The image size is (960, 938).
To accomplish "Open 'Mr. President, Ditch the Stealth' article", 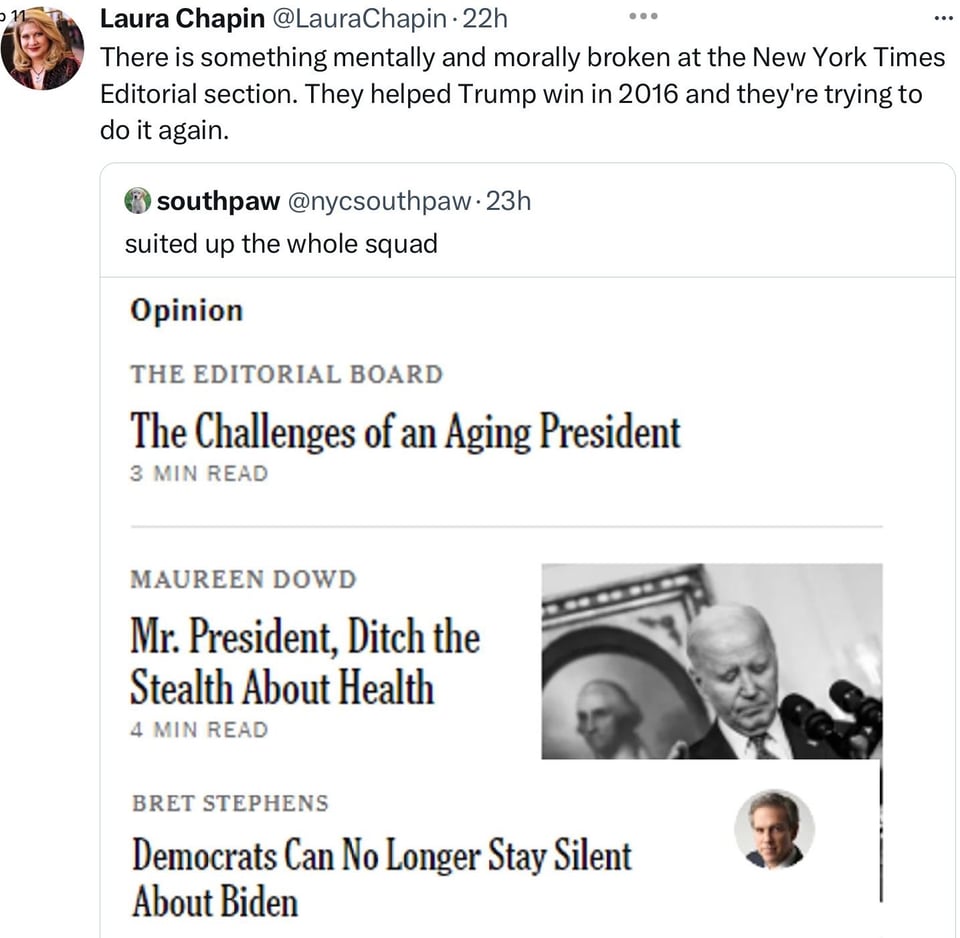I will (x=304, y=662).
